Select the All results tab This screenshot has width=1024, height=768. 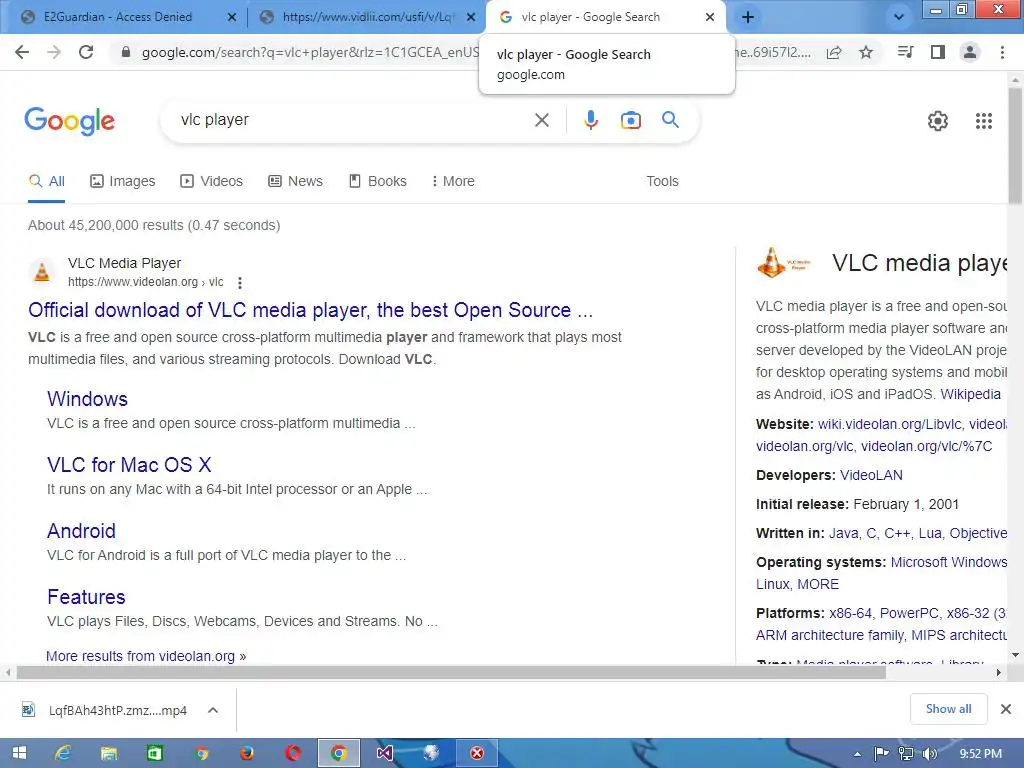coord(46,182)
